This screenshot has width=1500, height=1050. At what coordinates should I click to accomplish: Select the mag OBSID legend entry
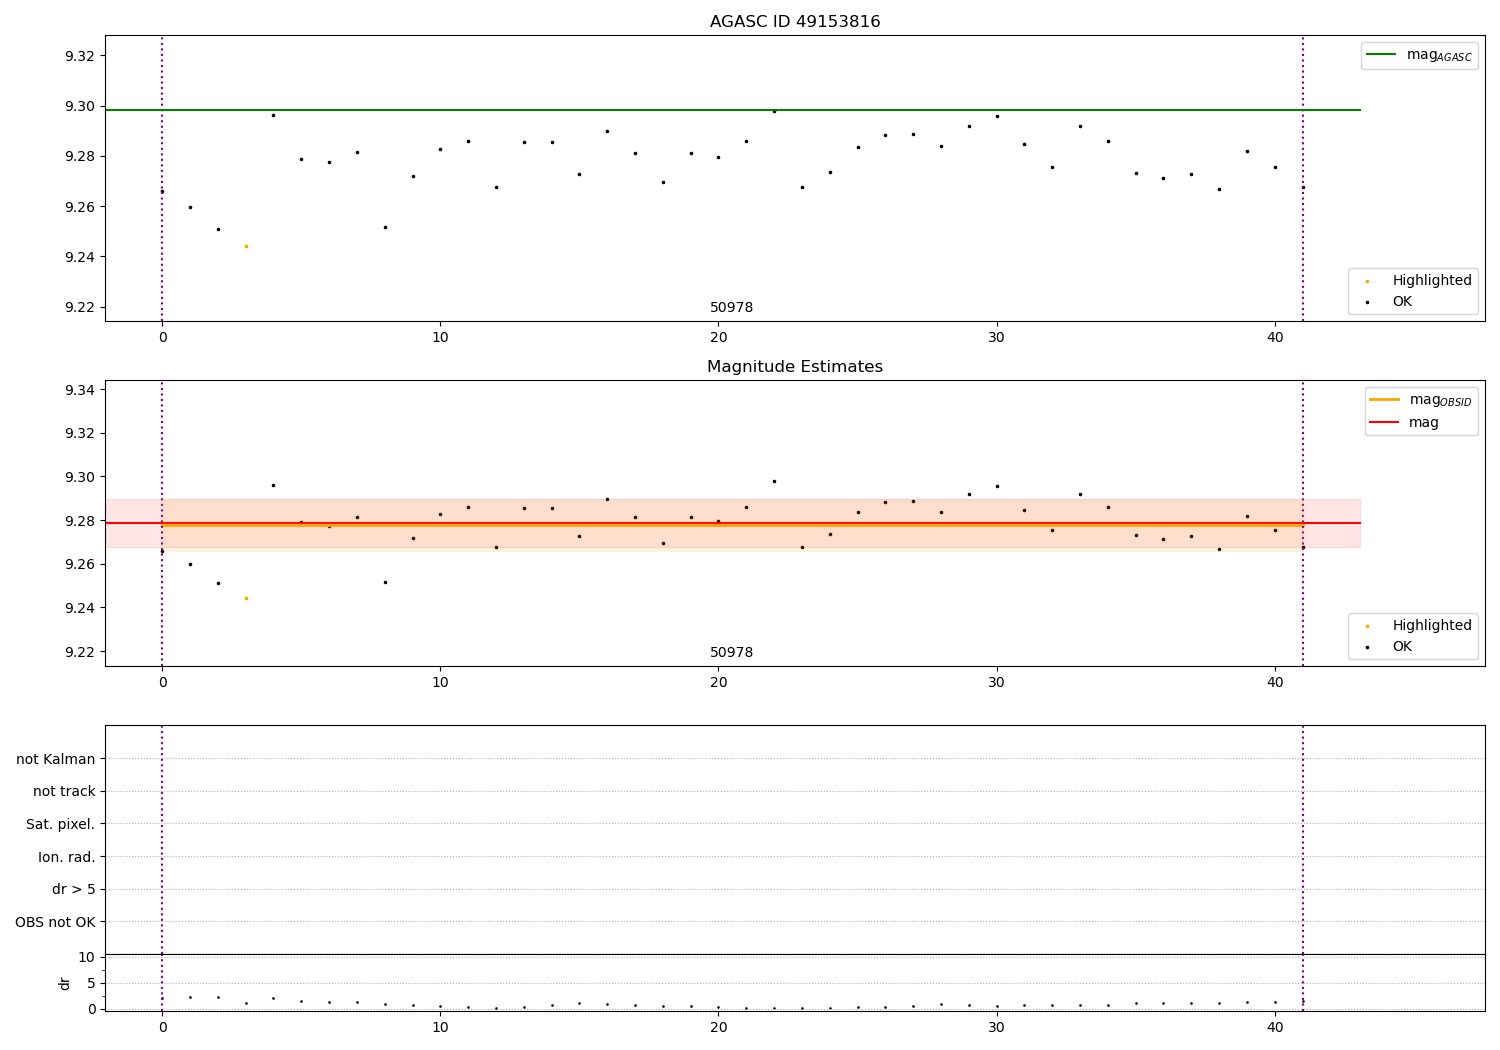(x=1420, y=400)
